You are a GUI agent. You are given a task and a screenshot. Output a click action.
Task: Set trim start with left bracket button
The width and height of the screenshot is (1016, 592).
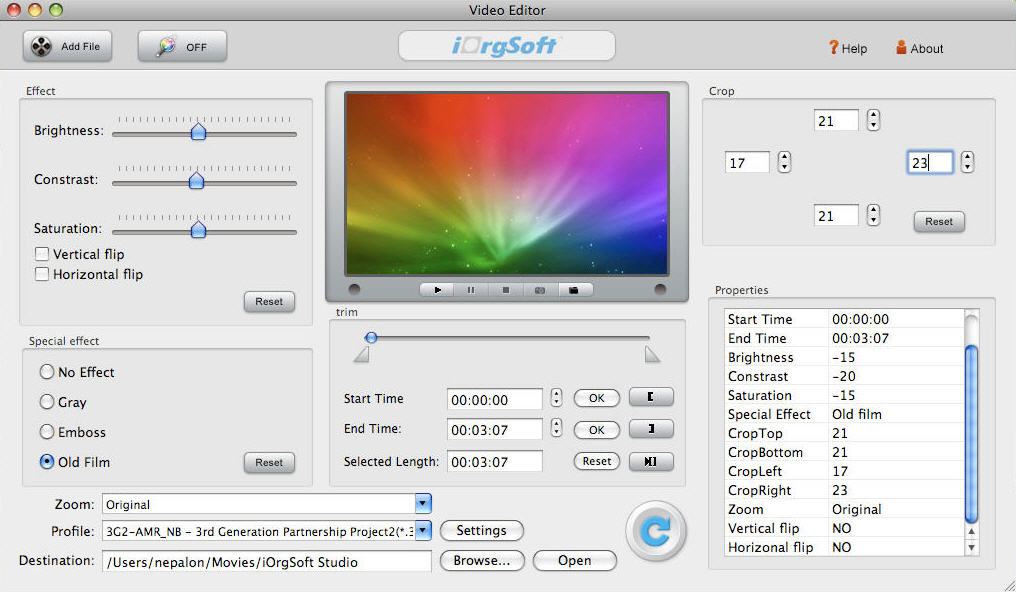[651, 397]
